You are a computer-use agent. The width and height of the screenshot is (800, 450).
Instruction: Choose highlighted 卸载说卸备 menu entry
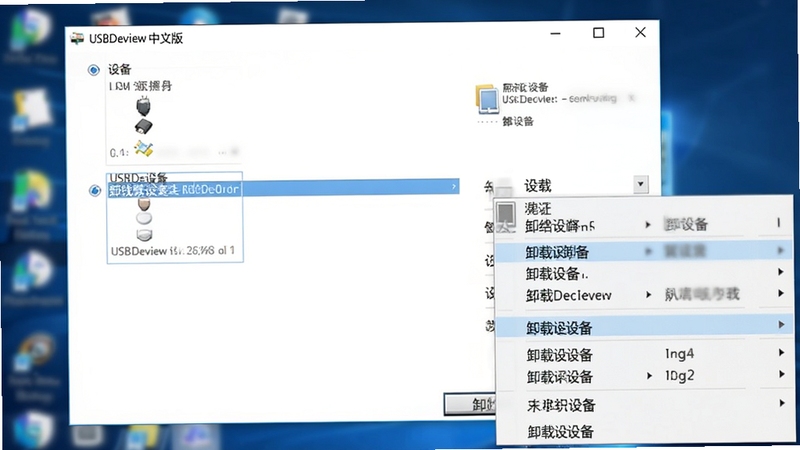[x=557, y=252]
